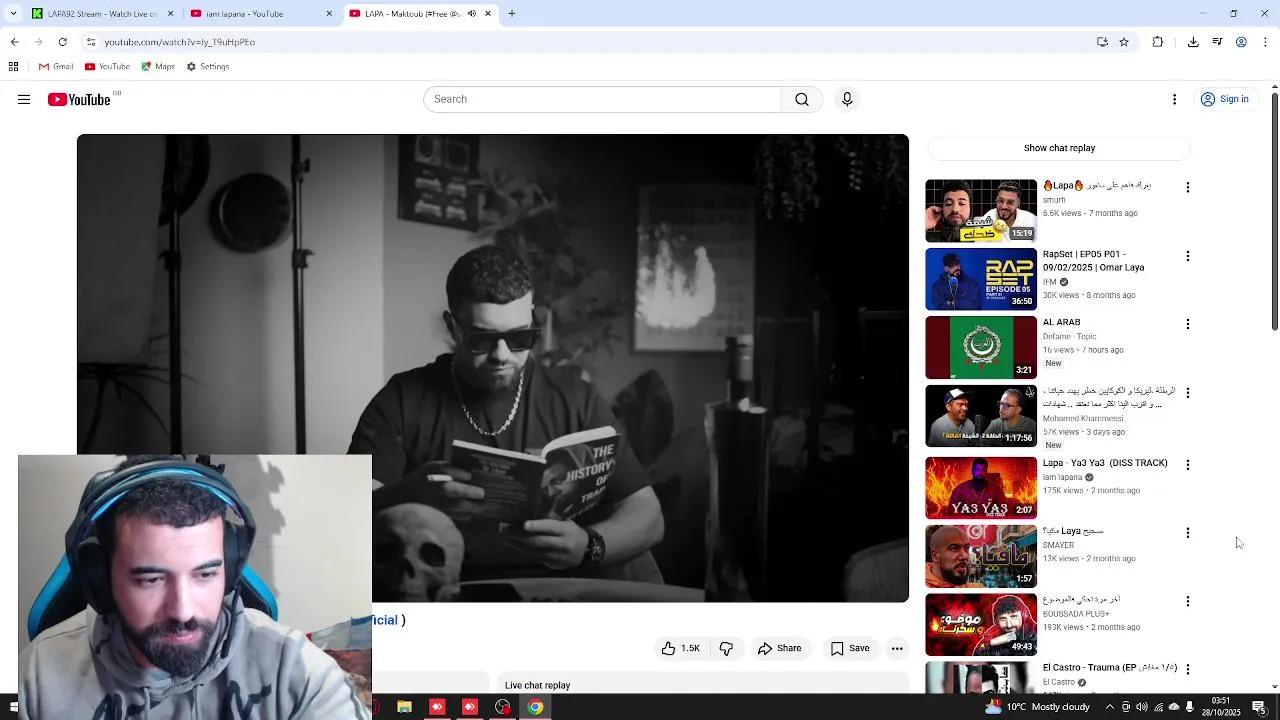Open Chrome from the taskbar

535,707
